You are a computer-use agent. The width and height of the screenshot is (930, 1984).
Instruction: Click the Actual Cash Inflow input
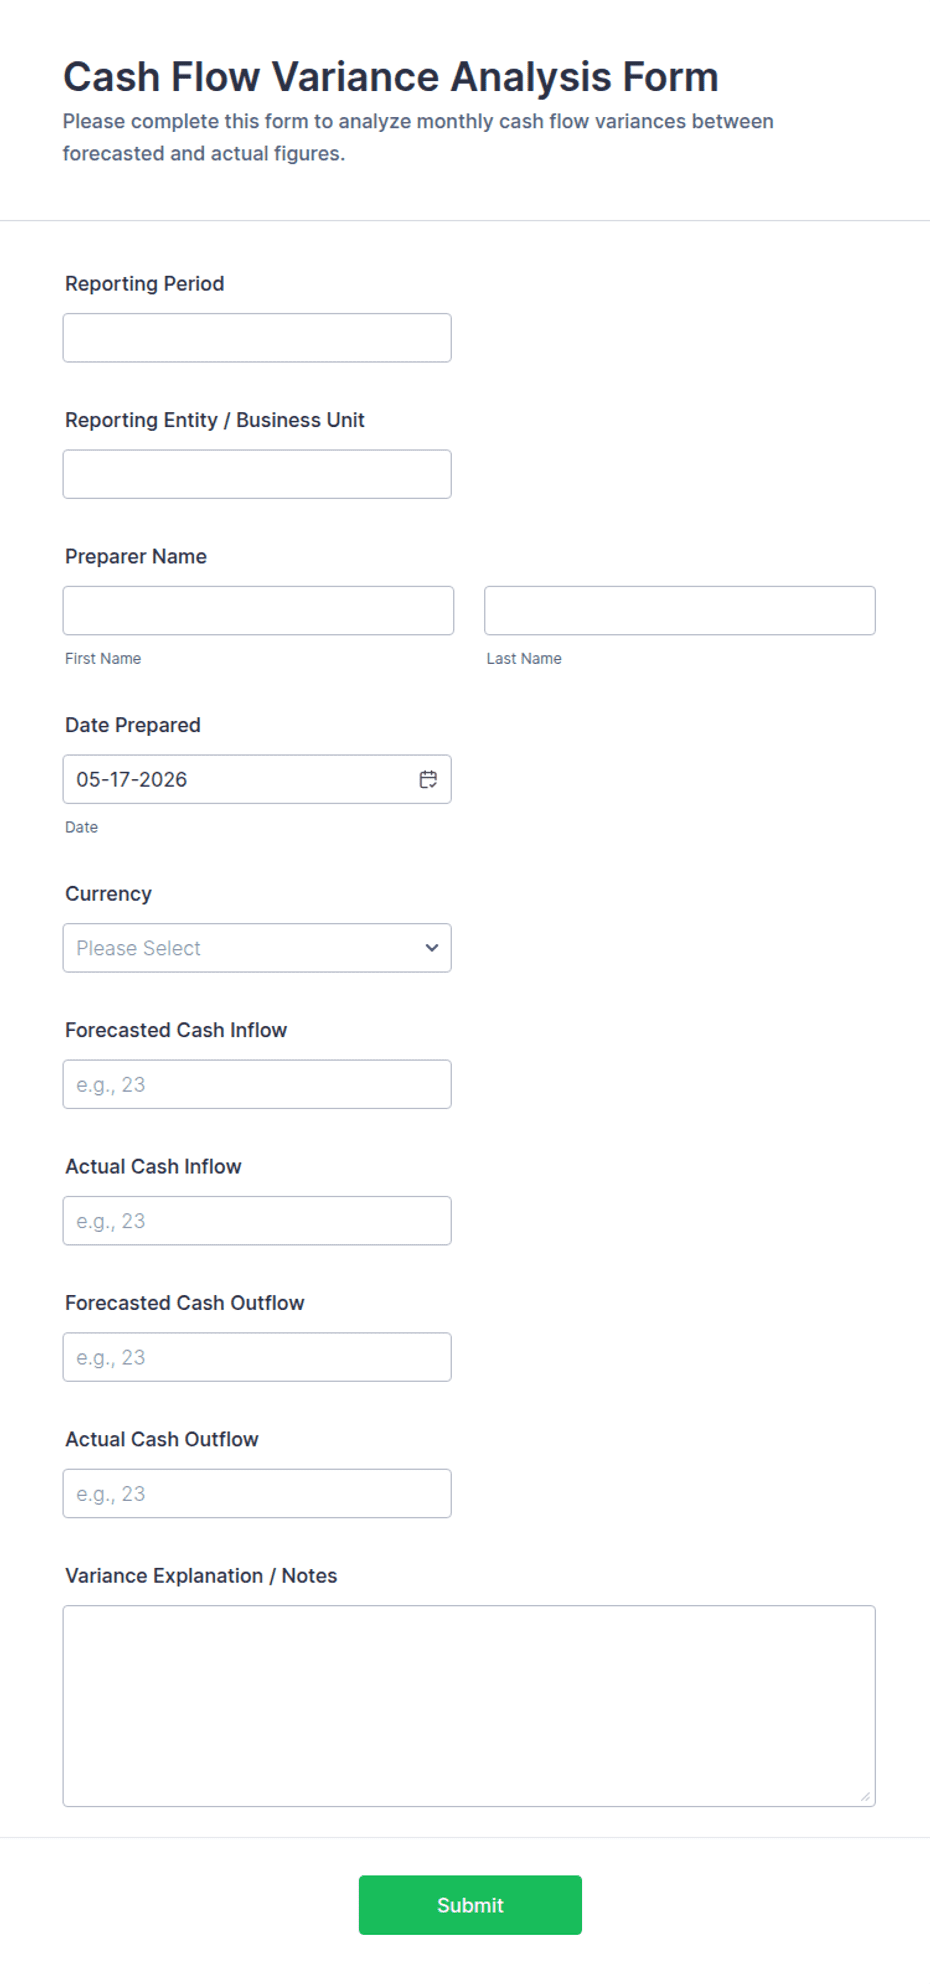coord(257,1221)
